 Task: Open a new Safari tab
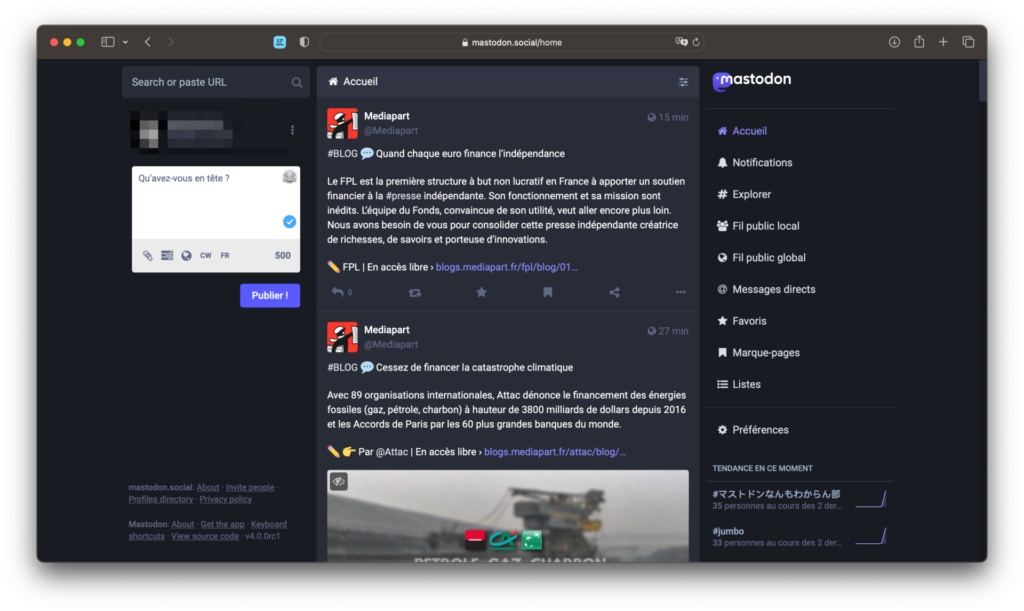pyautogui.click(x=943, y=42)
